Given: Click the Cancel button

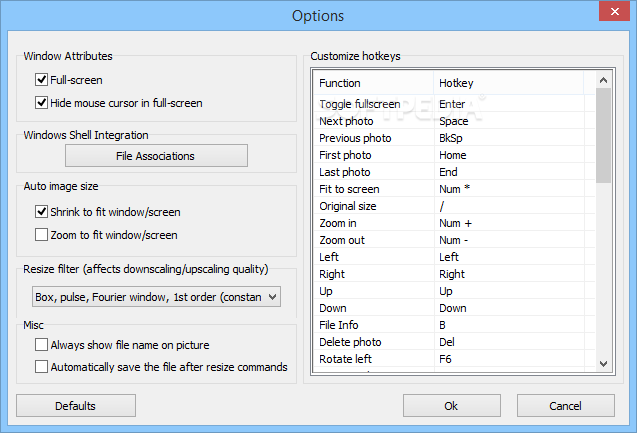Looking at the screenshot, I should coord(566,405).
